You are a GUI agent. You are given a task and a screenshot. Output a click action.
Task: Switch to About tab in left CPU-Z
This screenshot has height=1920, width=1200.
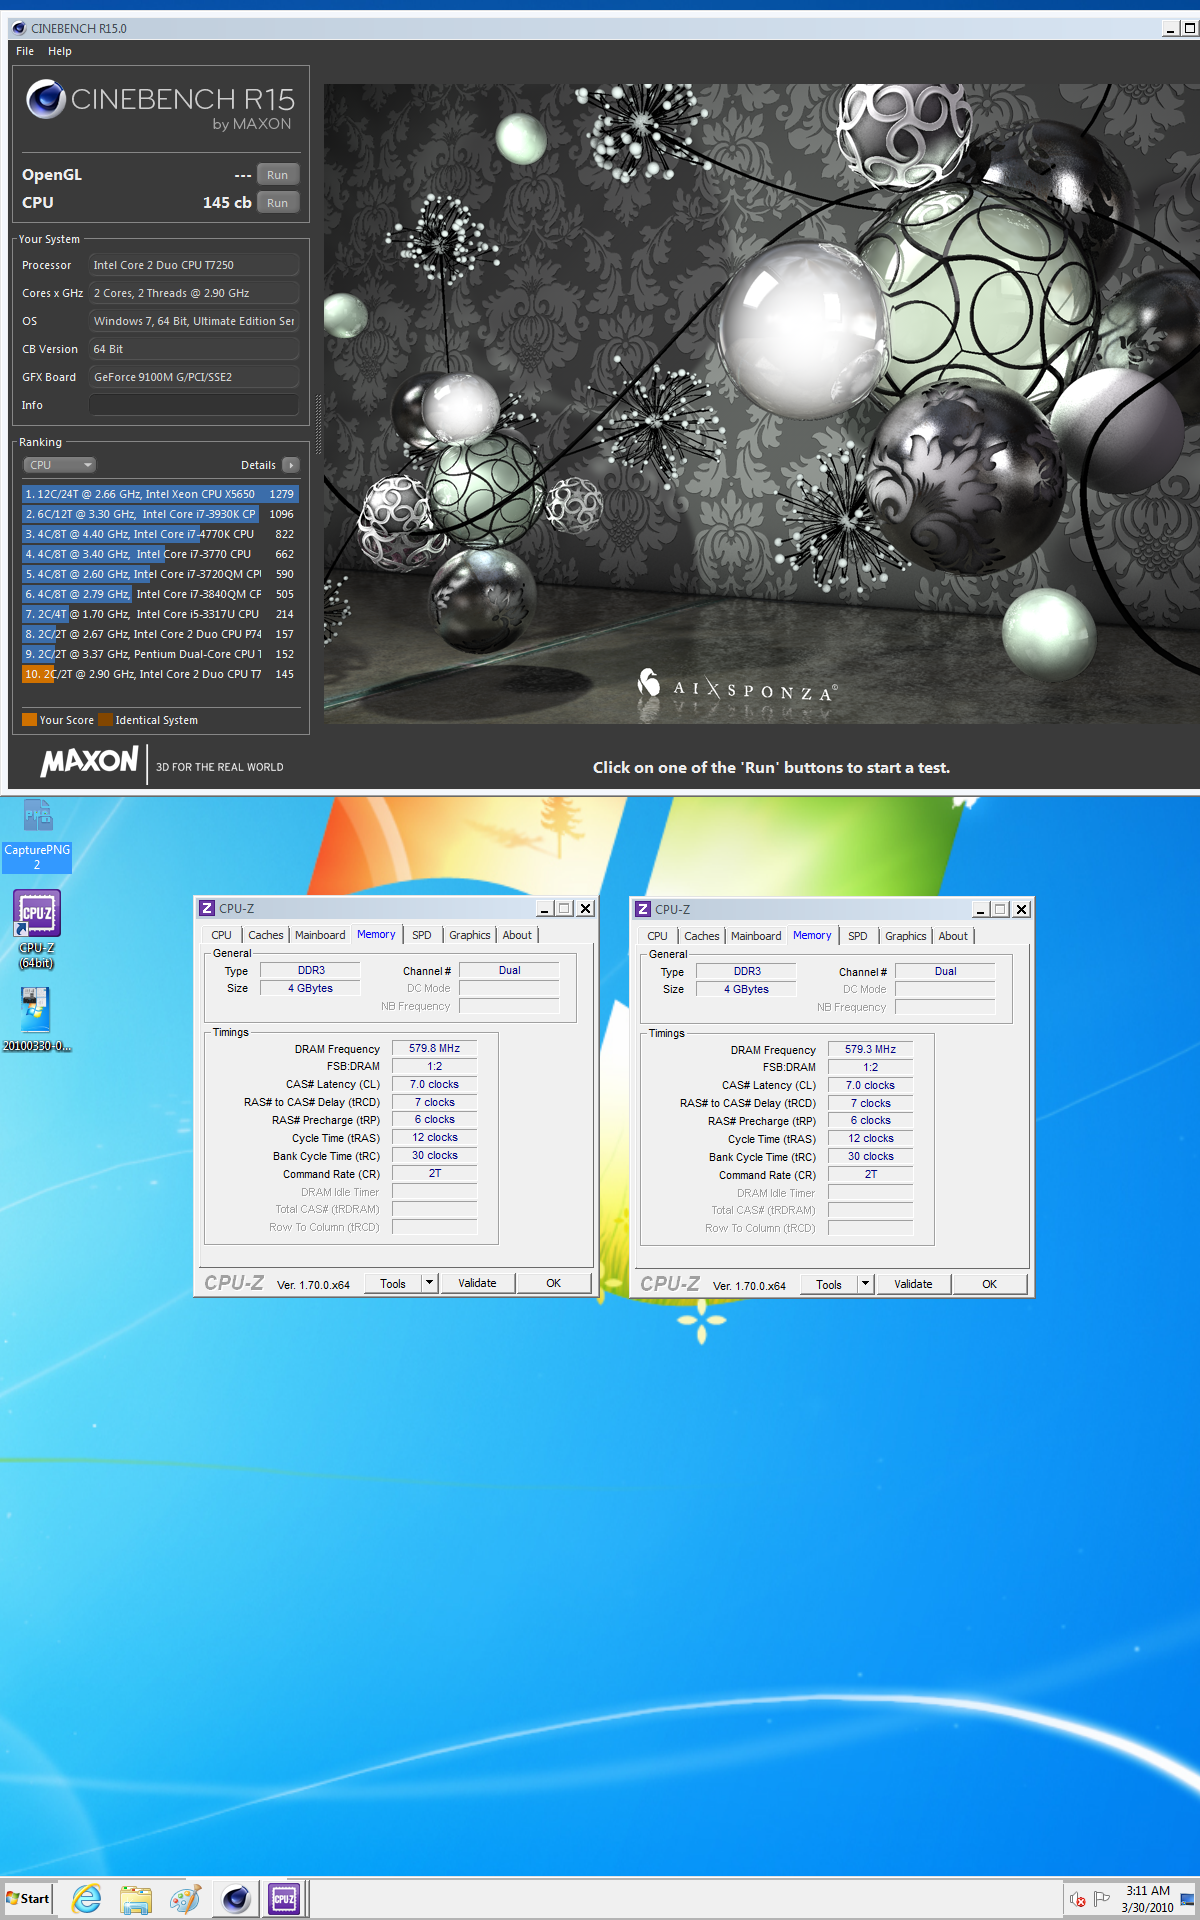coord(517,935)
